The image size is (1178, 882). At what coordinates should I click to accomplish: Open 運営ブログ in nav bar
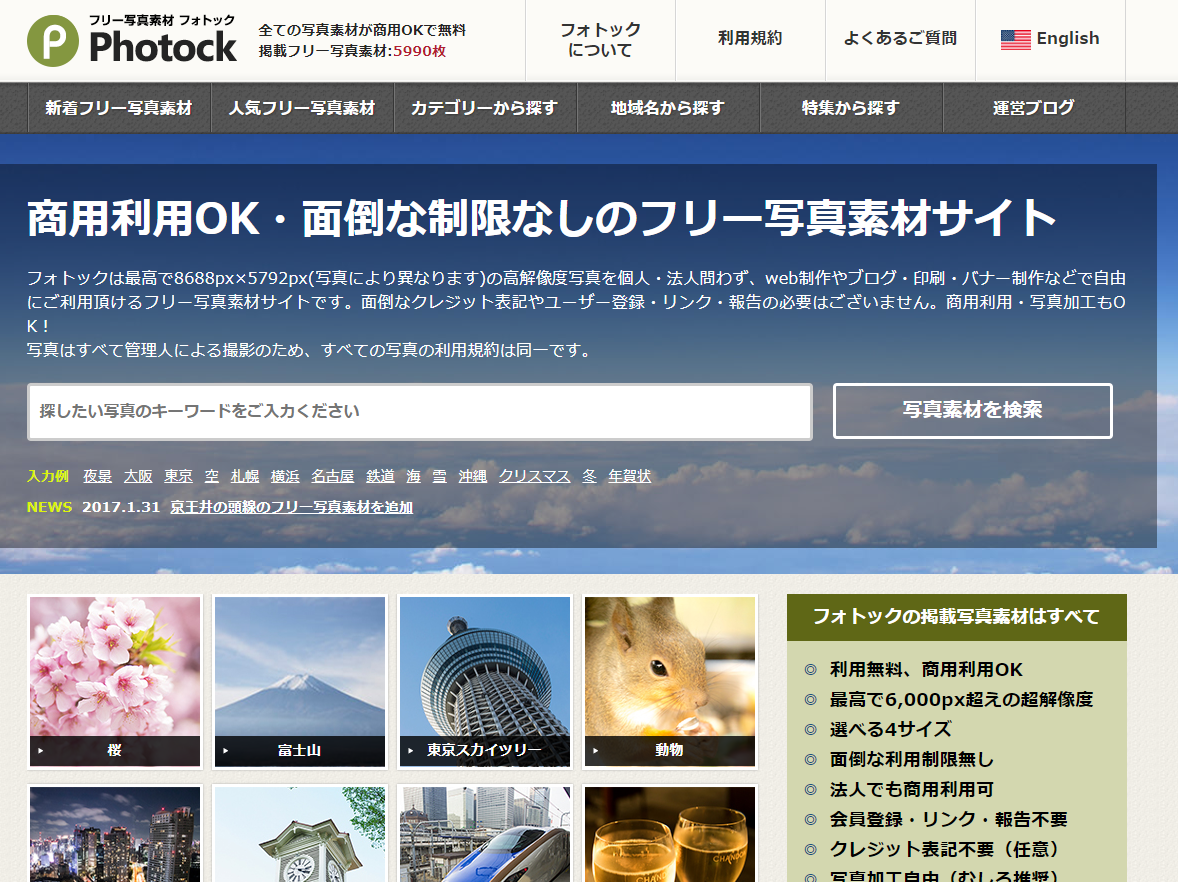point(1034,108)
